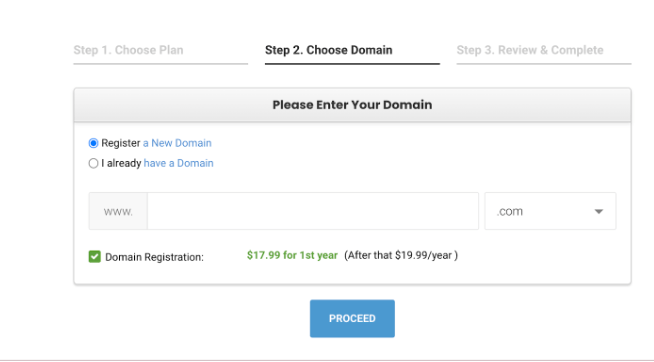Click the "I already" text beside second radio
654x362 pixels.
(121, 163)
